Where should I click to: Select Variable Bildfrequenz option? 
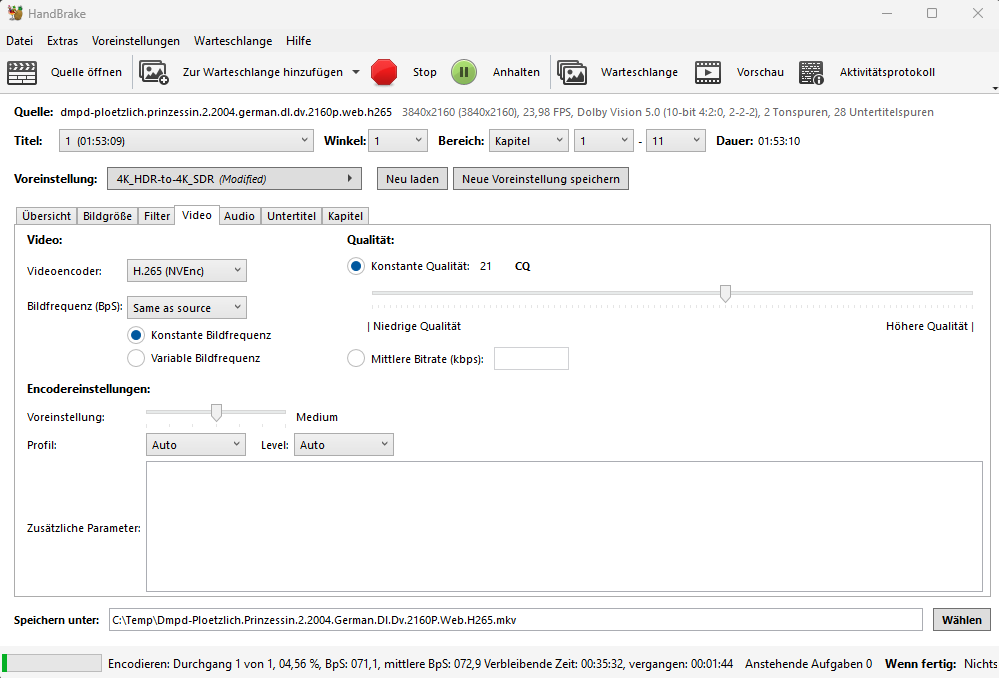pos(136,358)
